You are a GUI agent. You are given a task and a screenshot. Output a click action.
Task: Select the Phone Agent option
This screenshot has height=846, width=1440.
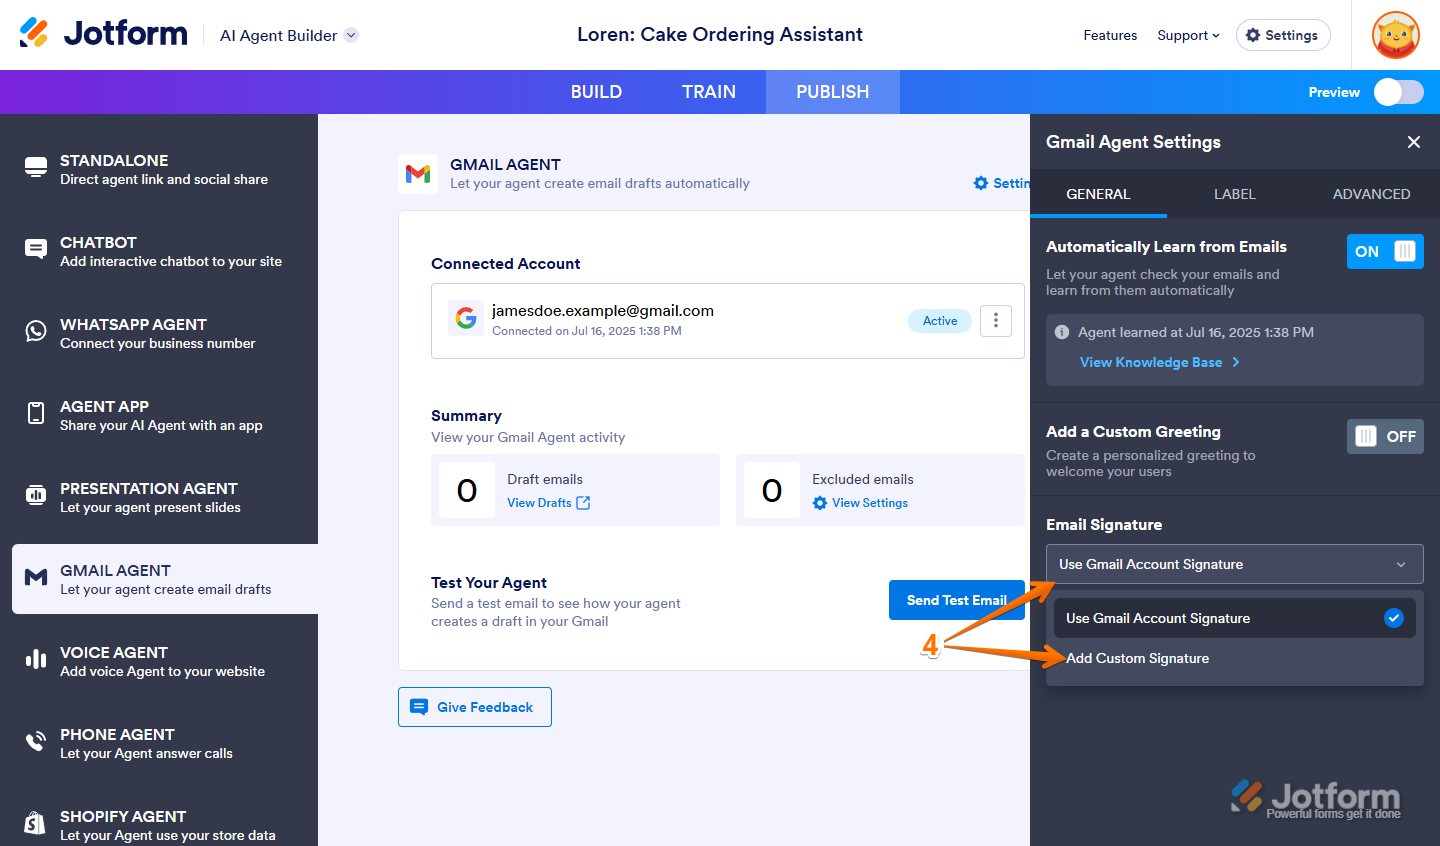[x=159, y=743]
